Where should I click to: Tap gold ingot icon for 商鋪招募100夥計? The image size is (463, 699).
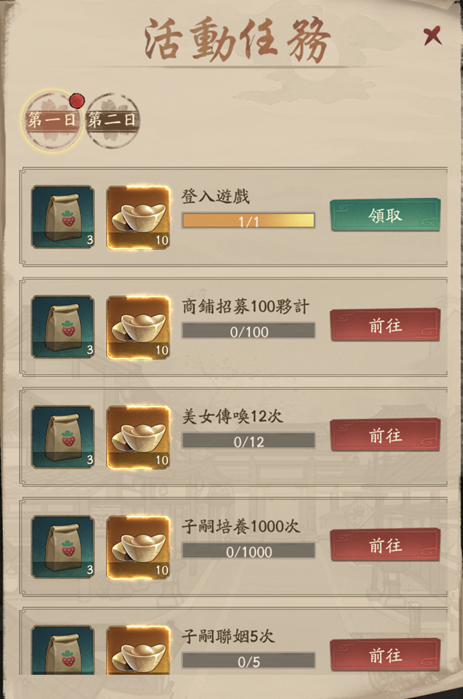[x=138, y=327]
